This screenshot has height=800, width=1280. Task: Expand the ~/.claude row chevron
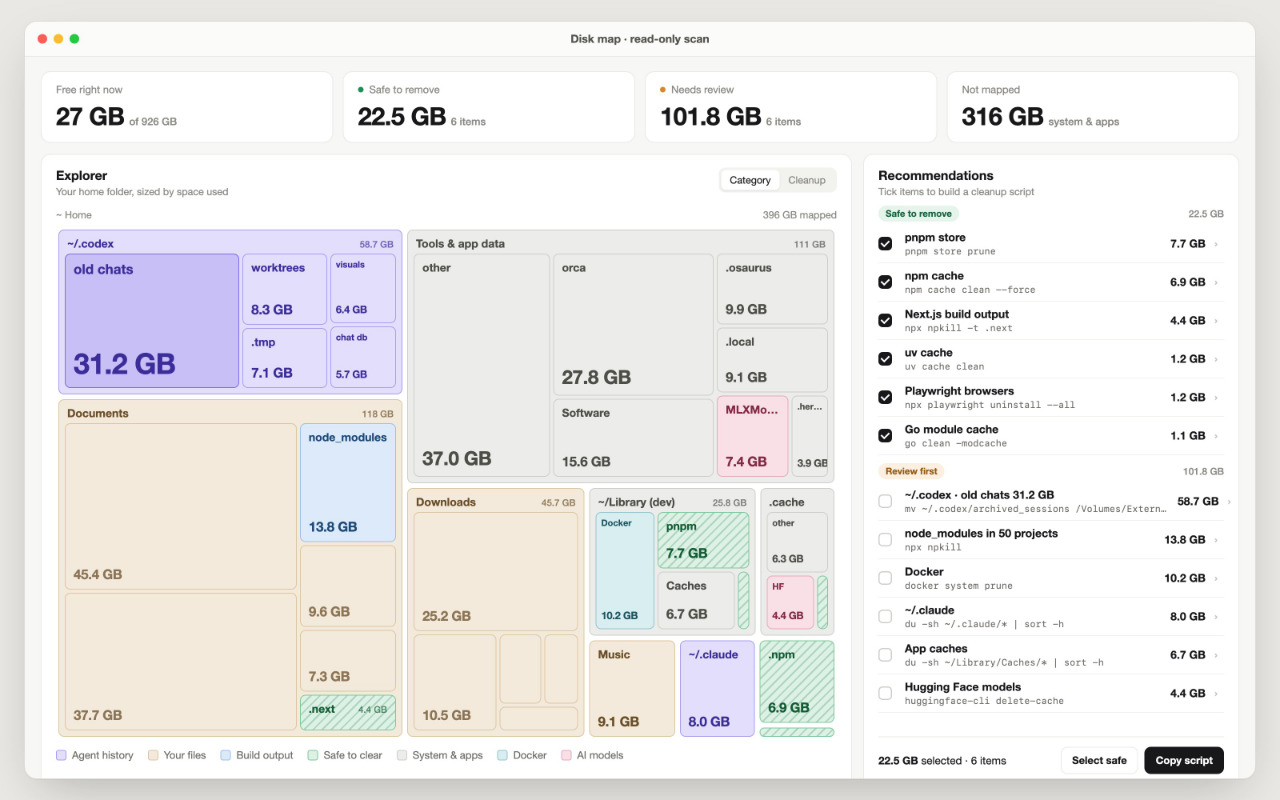(x=1217, y=617)
